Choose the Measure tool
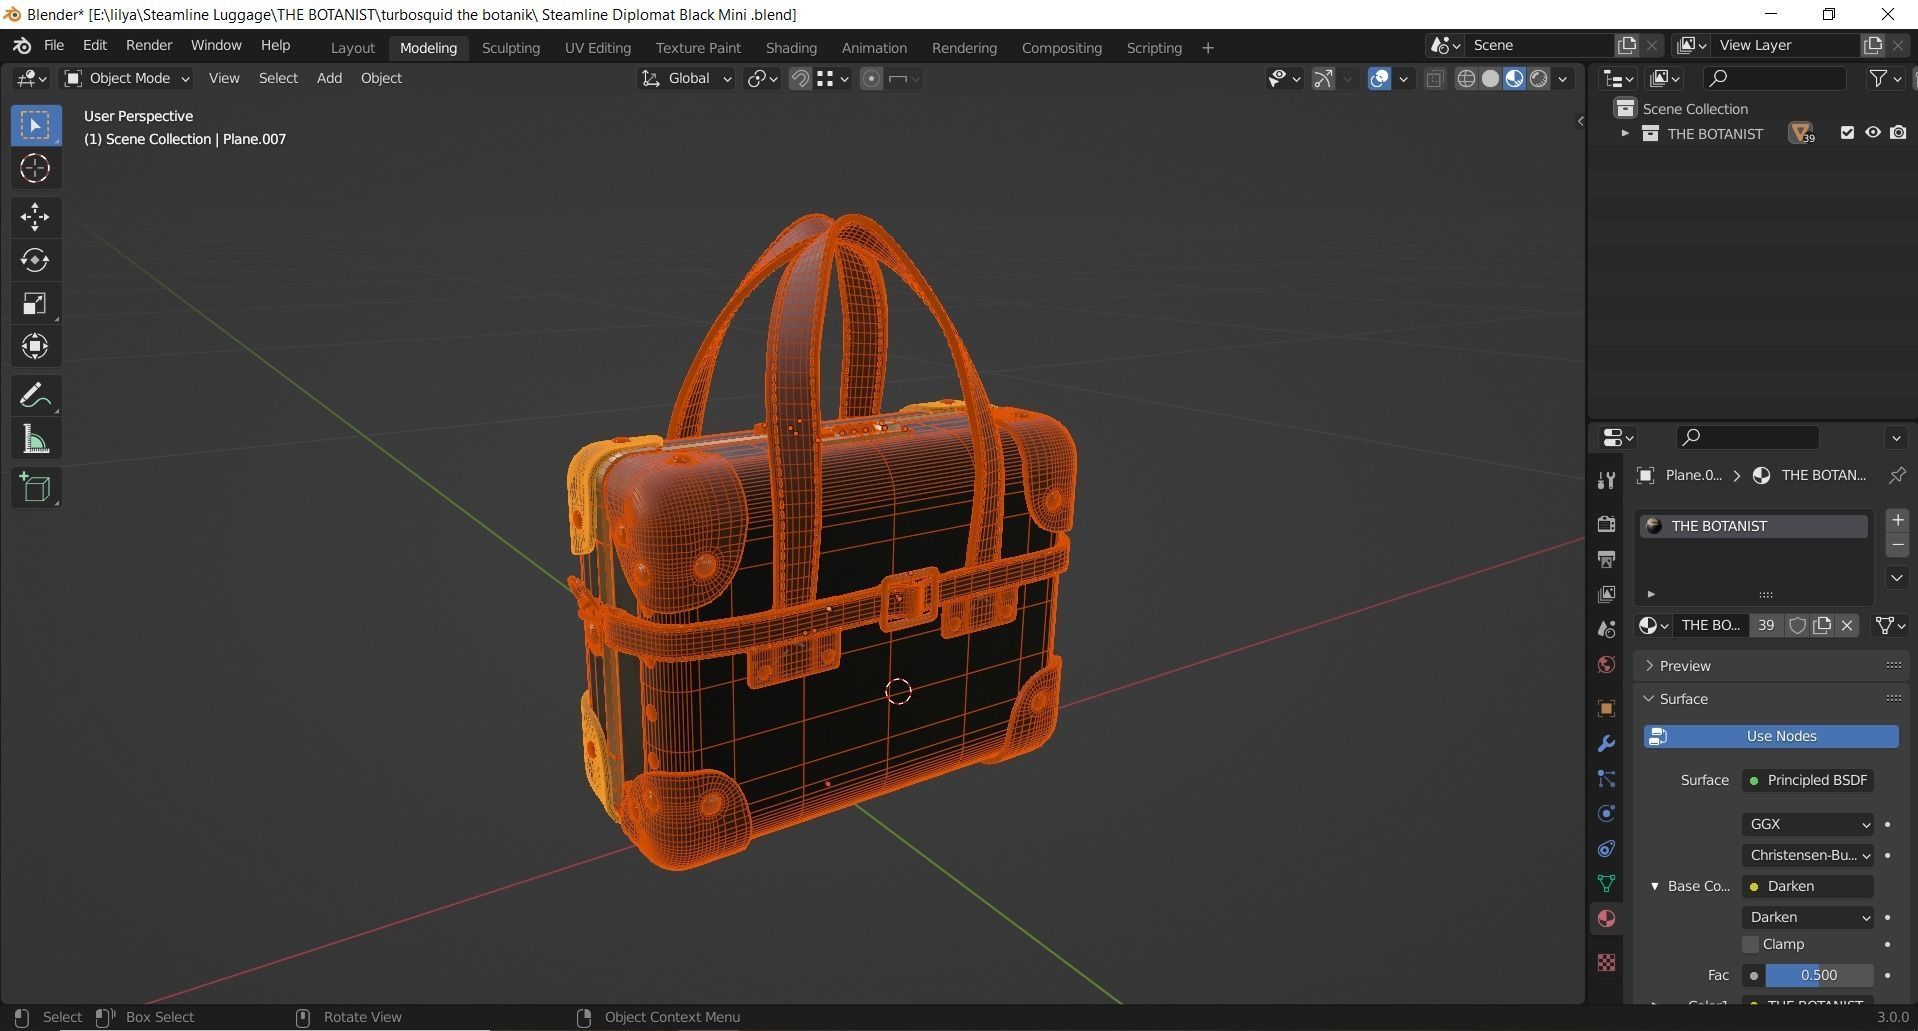Image resolution: width=1918 pixels, height=1031 pixels. click(35, 439)
